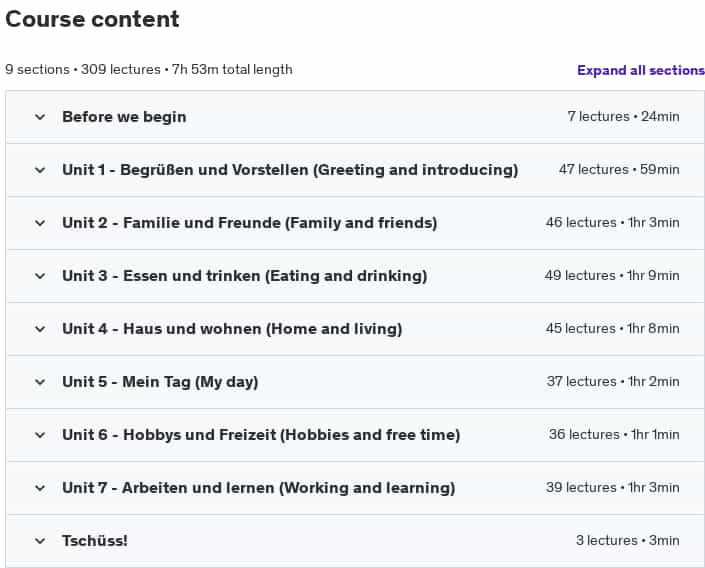Image resolution: width=705 pixels, height=568 pixels.
Task: Expand the Tschüss! section chevron
Action: [x=40, y=541]
